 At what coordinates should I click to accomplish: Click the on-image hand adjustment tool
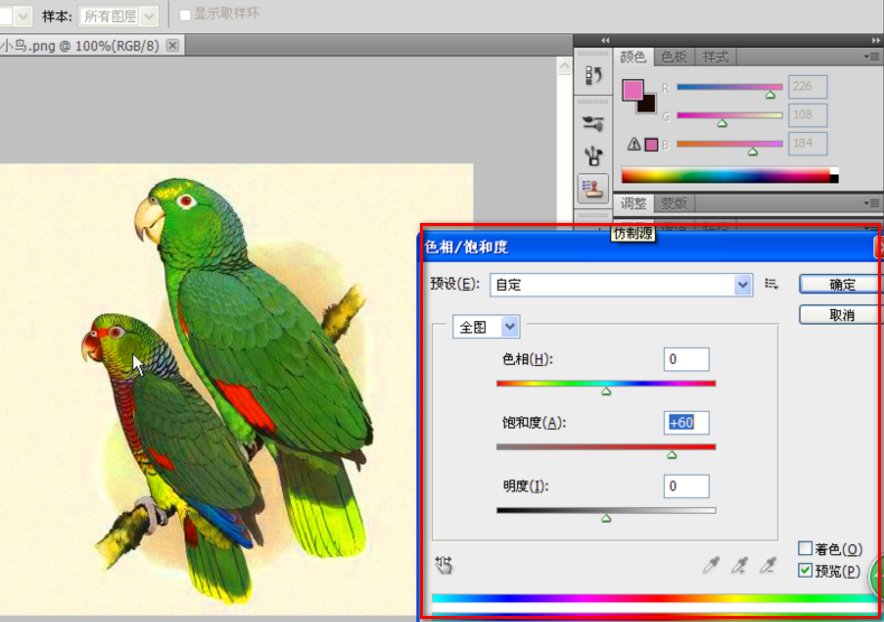pyautogui.click(x=444, y=566)
